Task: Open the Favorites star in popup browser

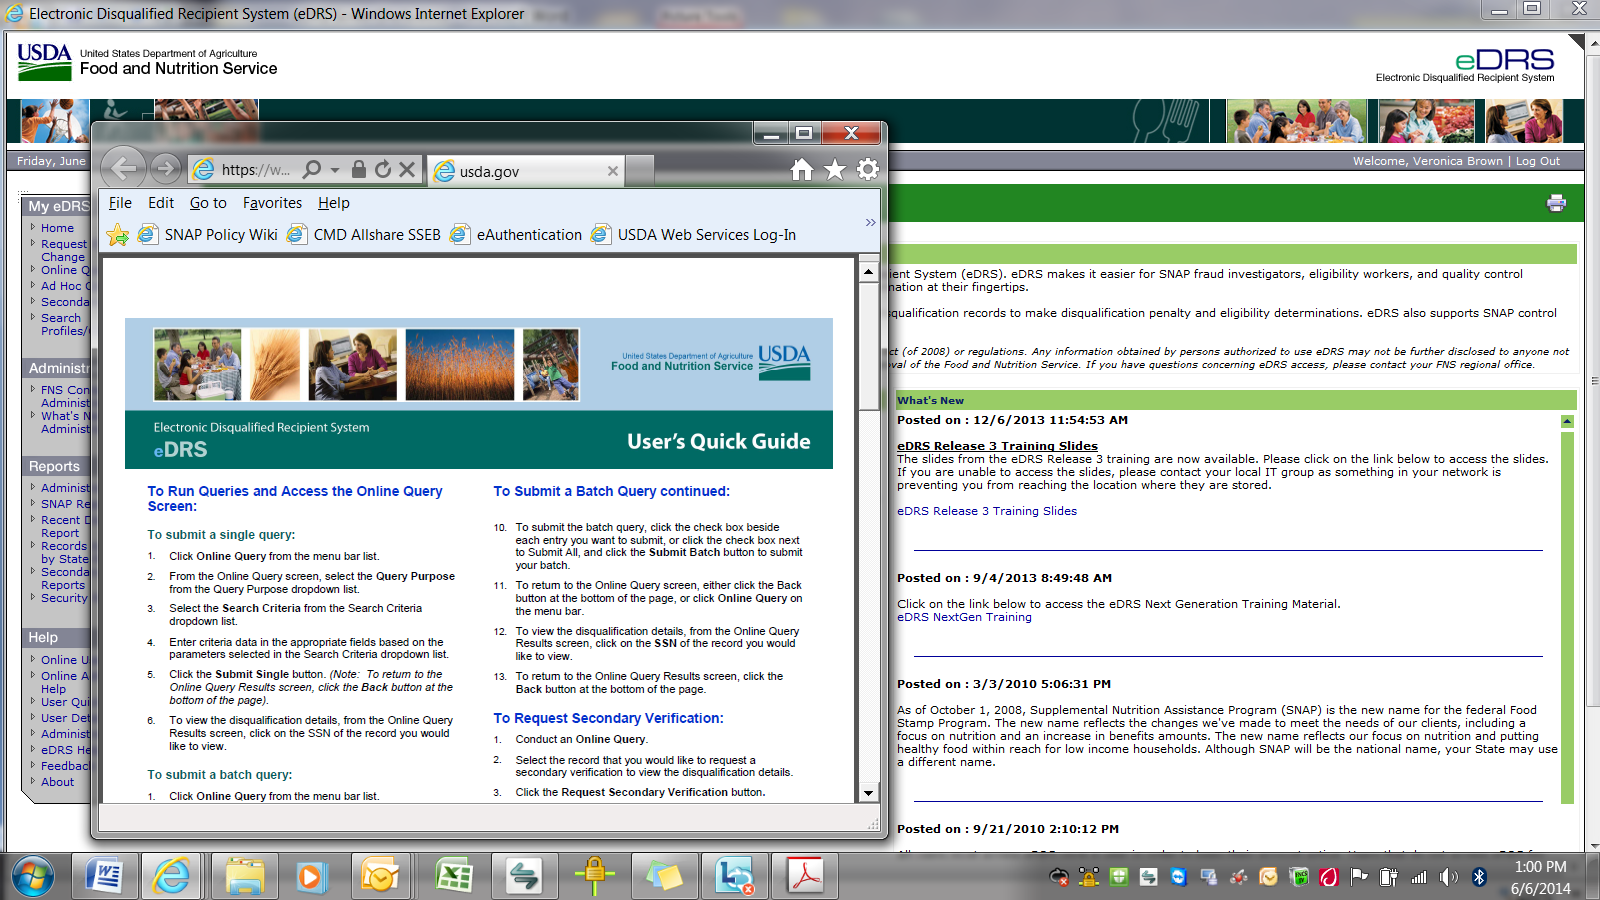Action: 835,170
